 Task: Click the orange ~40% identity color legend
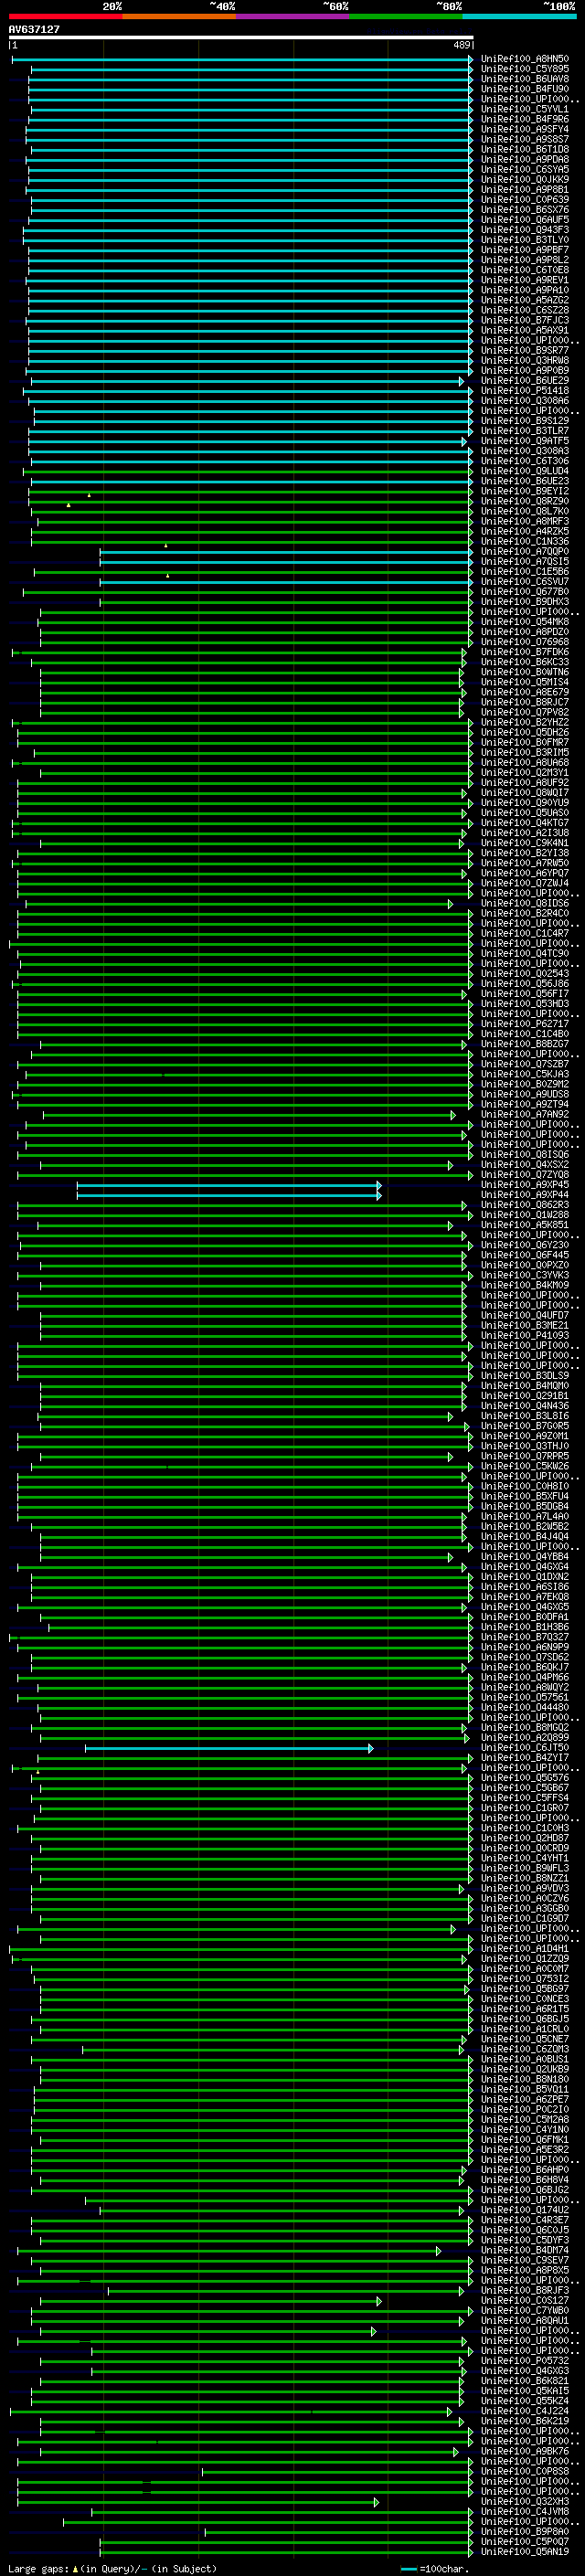pyautogui.click(x=179, y=16)
